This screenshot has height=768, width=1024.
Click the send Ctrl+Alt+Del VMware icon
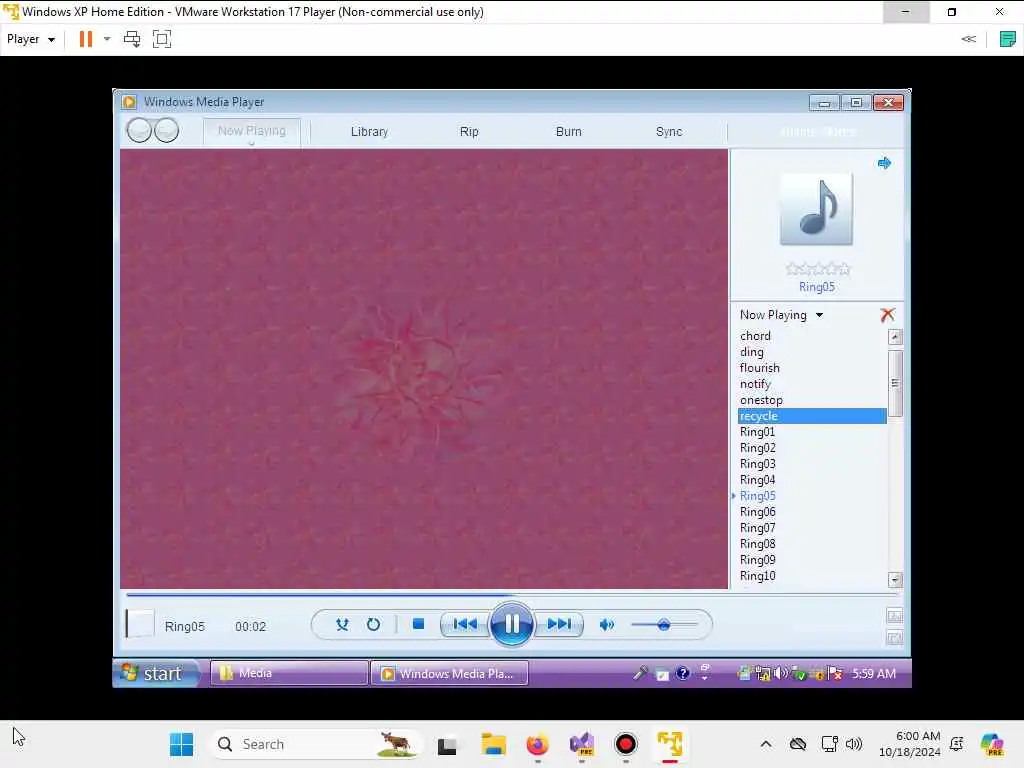tap(132, 39)
